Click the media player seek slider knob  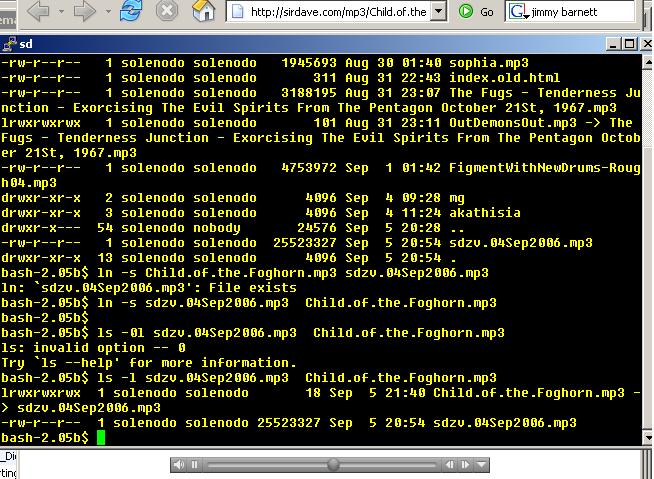click(x=333, y=465)
